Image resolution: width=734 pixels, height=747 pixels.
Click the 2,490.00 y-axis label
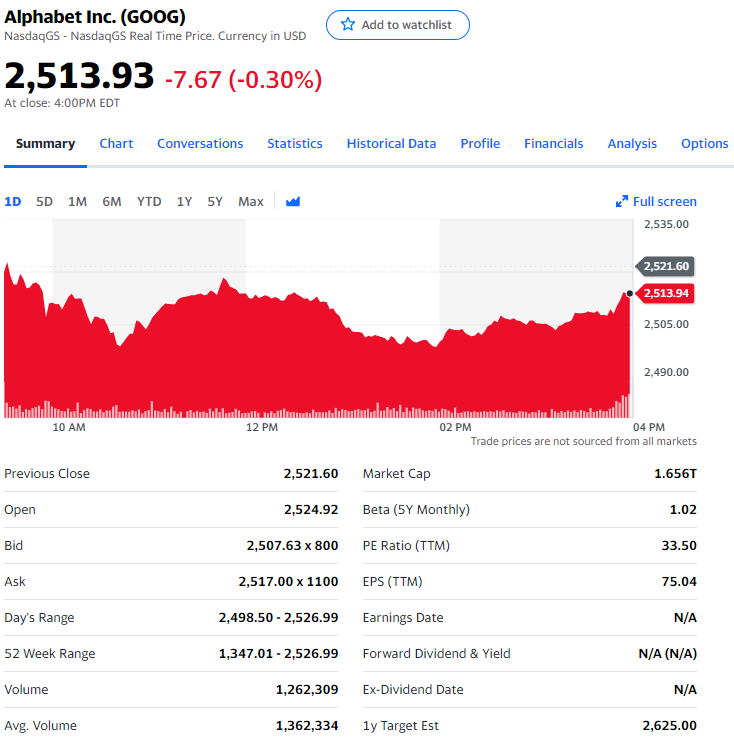point(666,372)
